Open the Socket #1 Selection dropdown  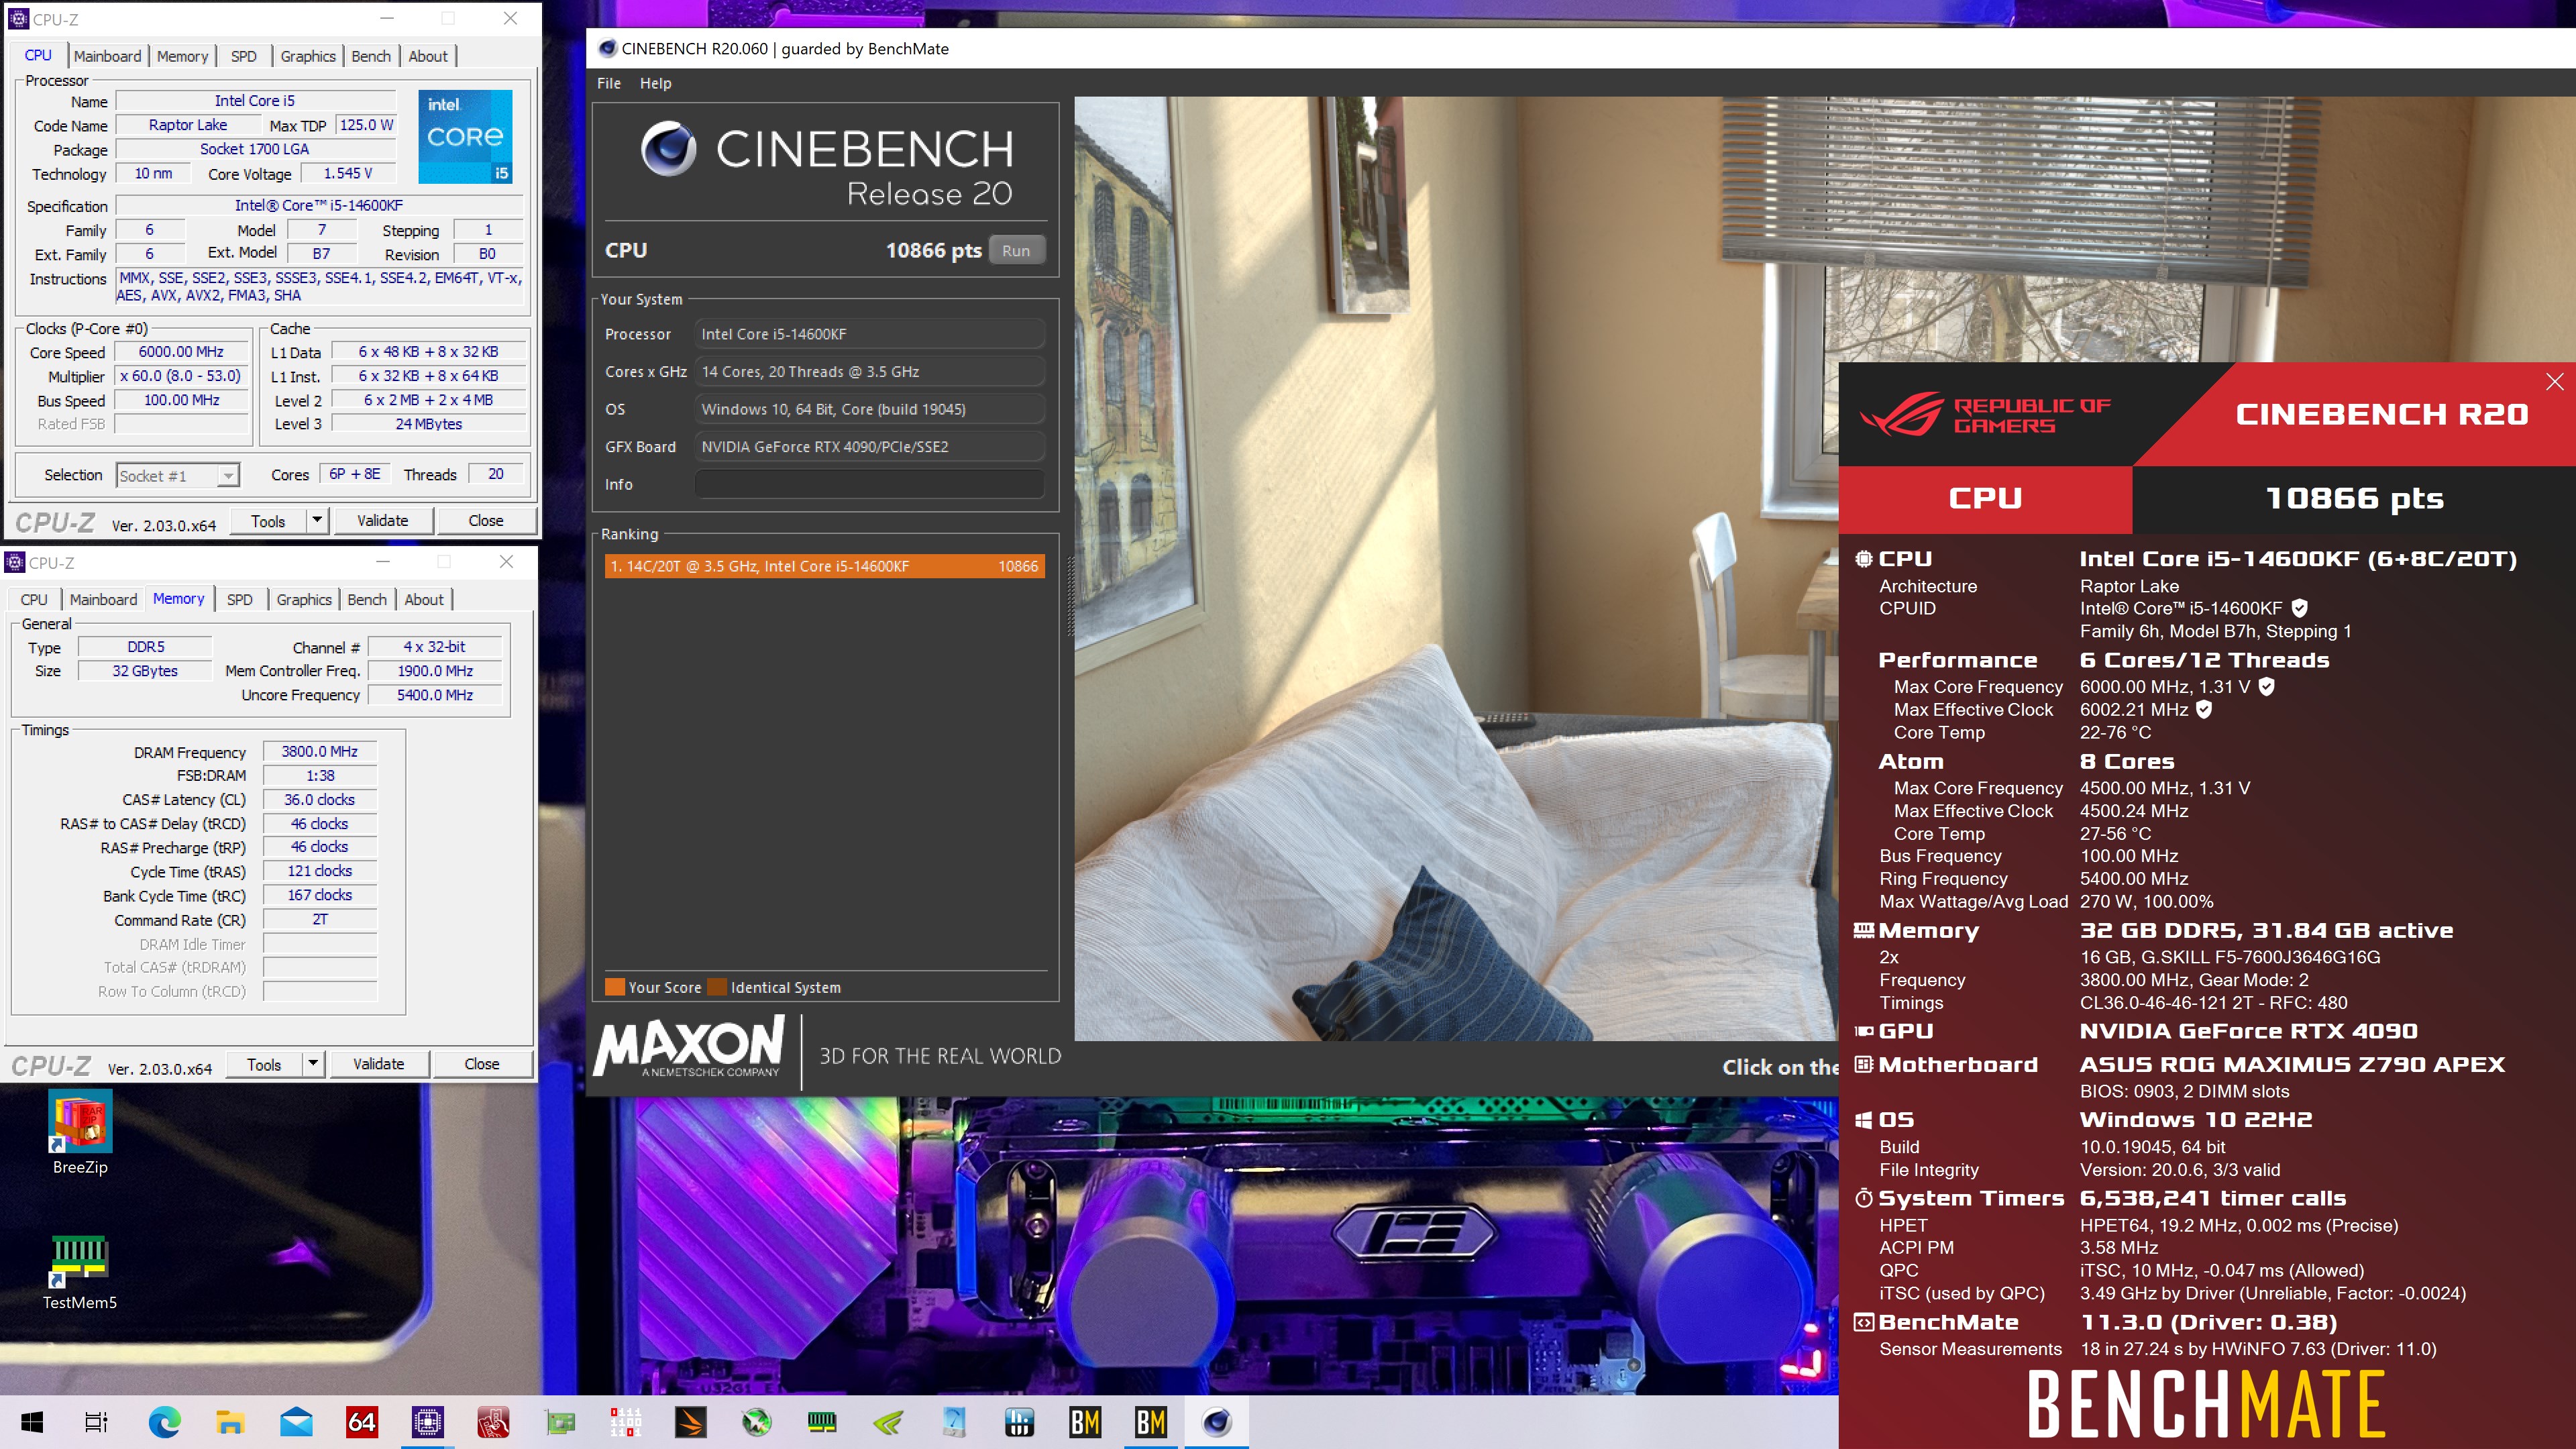(178, 476)
